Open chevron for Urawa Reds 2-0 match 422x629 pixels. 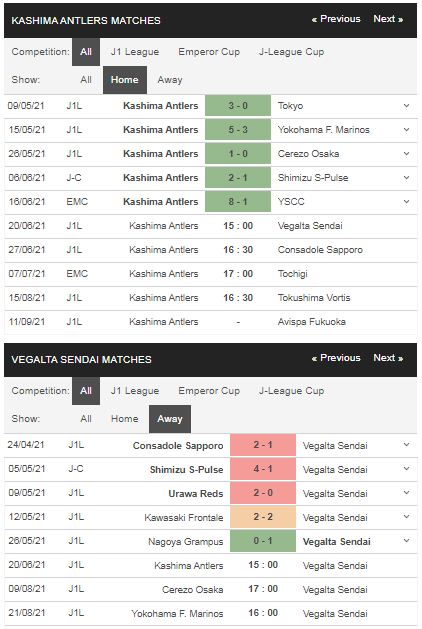[406, 493]
